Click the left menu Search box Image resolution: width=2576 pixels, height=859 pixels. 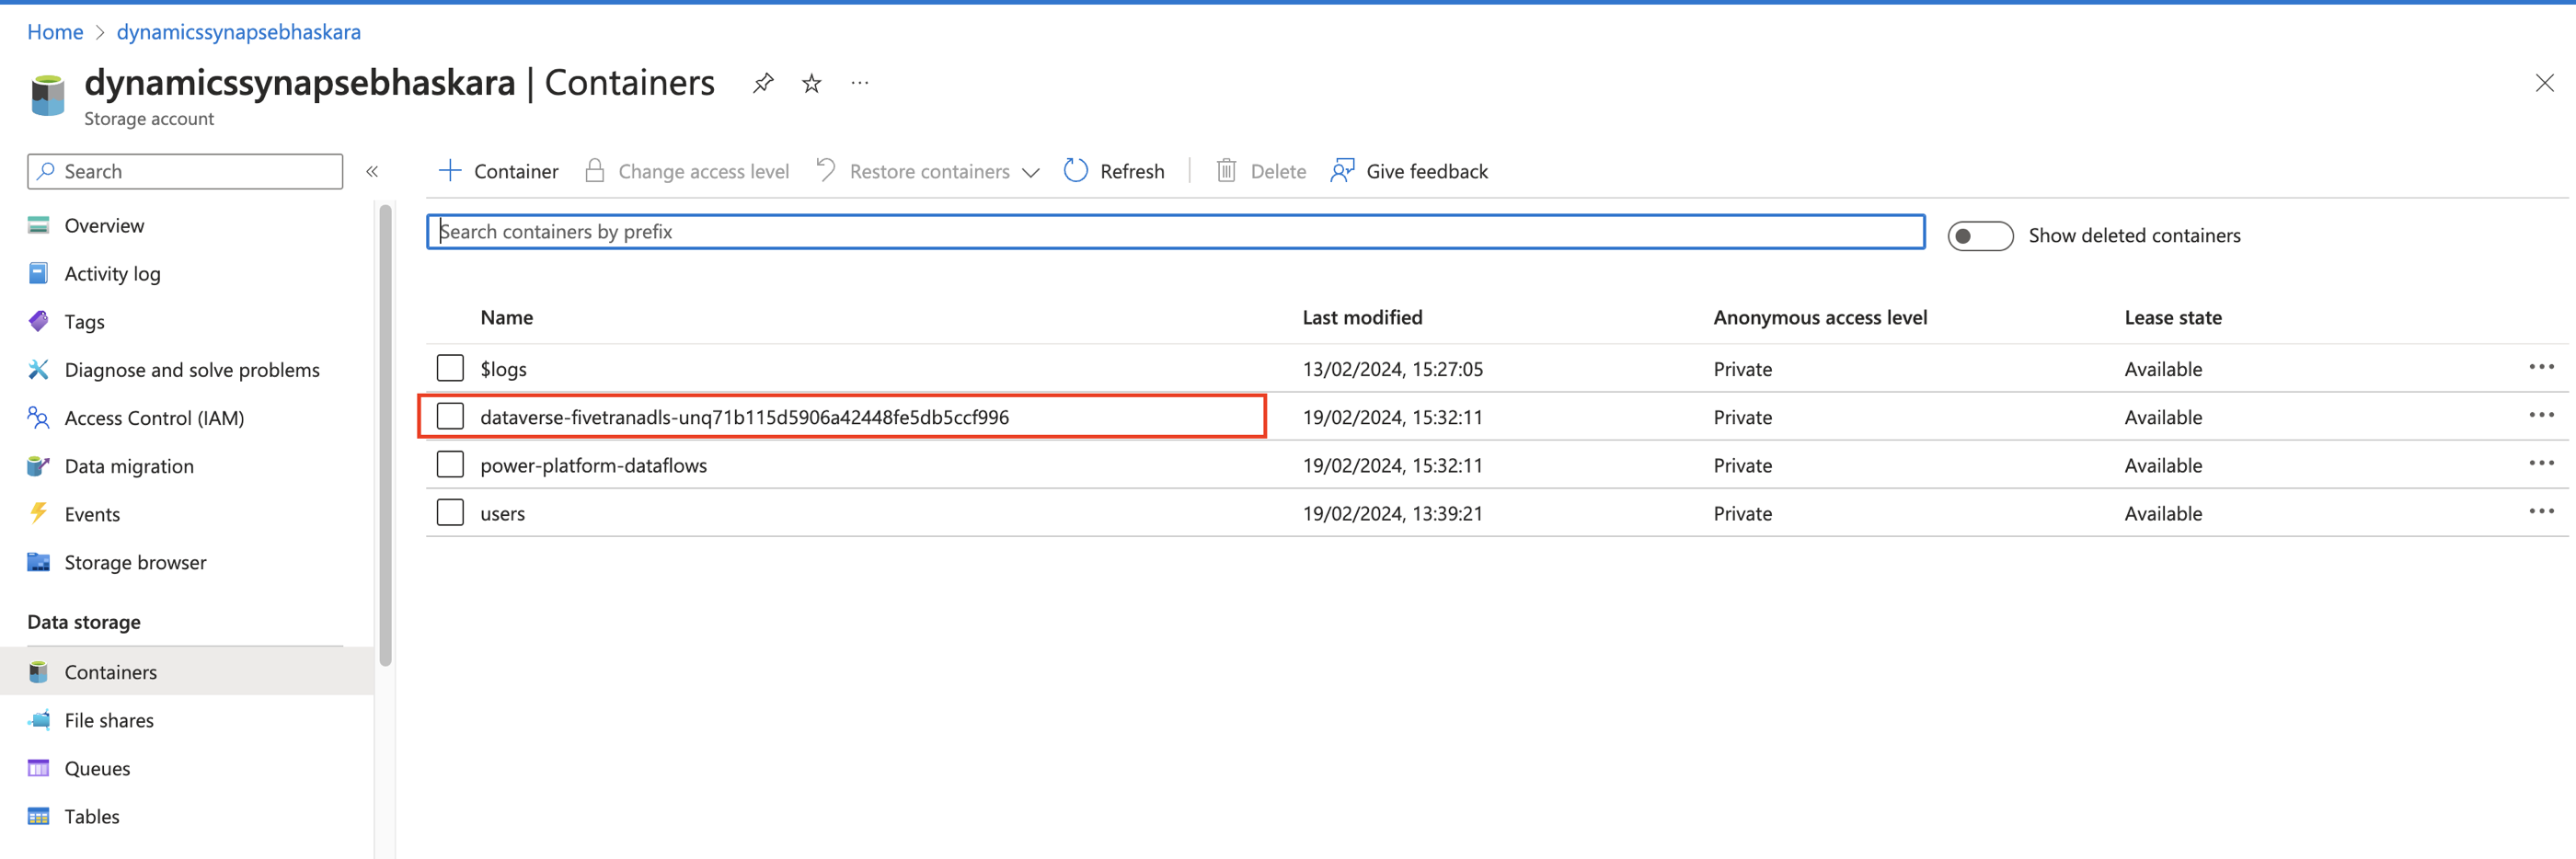[185, 172]
